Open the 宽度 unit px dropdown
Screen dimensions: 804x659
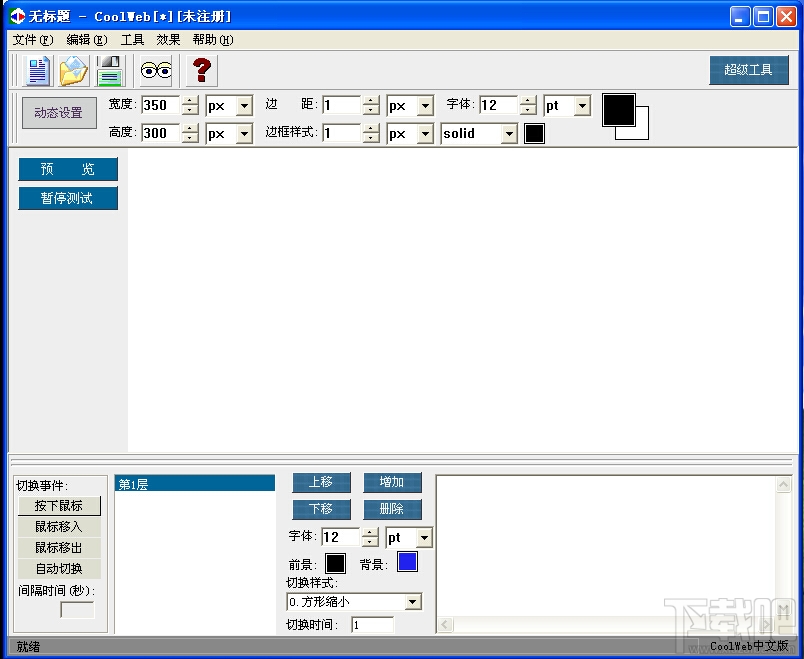(245, 106)
